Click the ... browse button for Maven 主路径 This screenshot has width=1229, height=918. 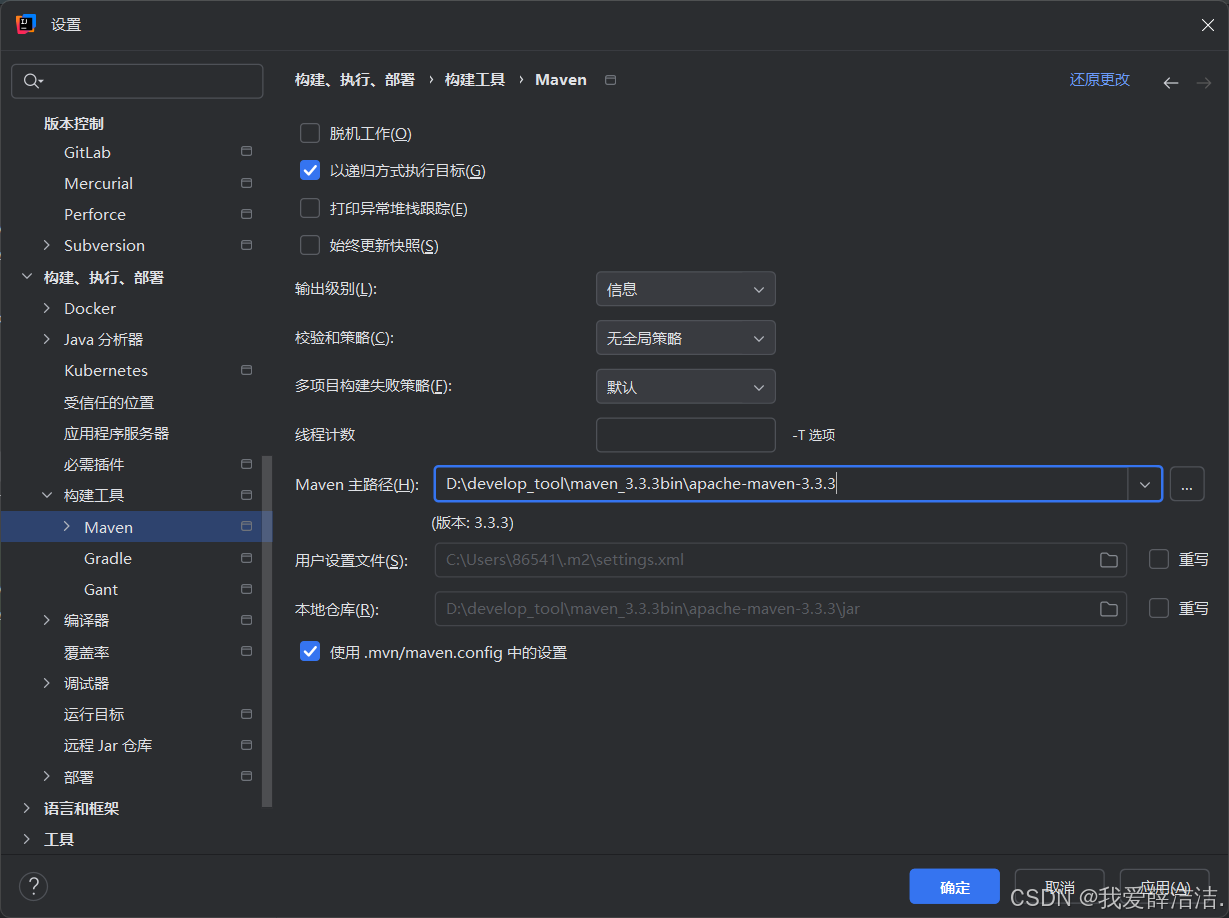(x=1187, y=484)
